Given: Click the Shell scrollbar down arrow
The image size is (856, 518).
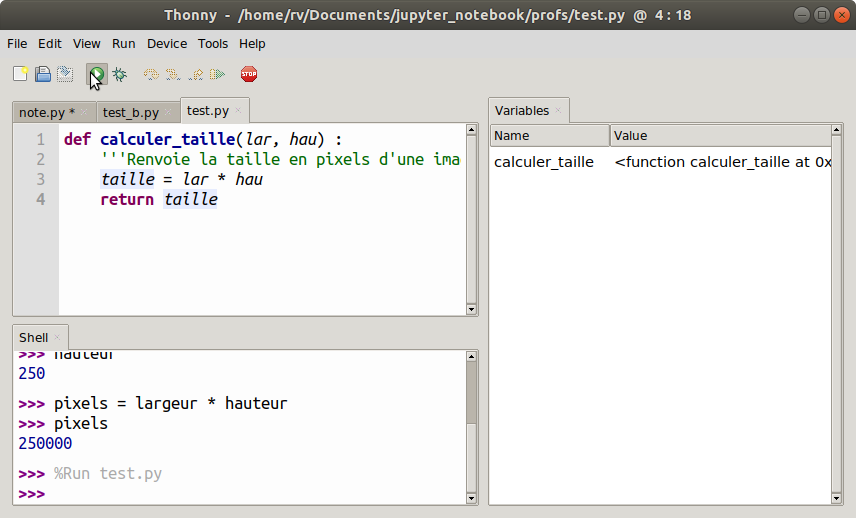Looking at the screenshot, I should click(x=472, y=498).
